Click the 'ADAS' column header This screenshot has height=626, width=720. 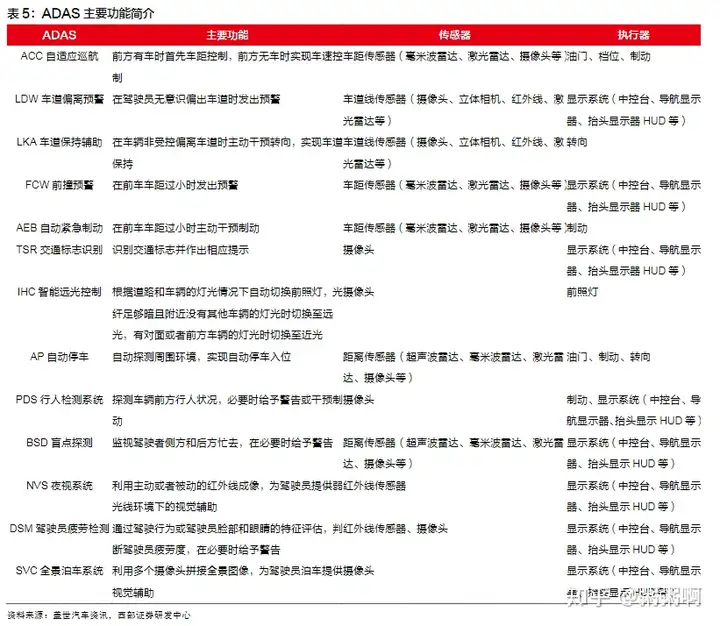[59, 35]
